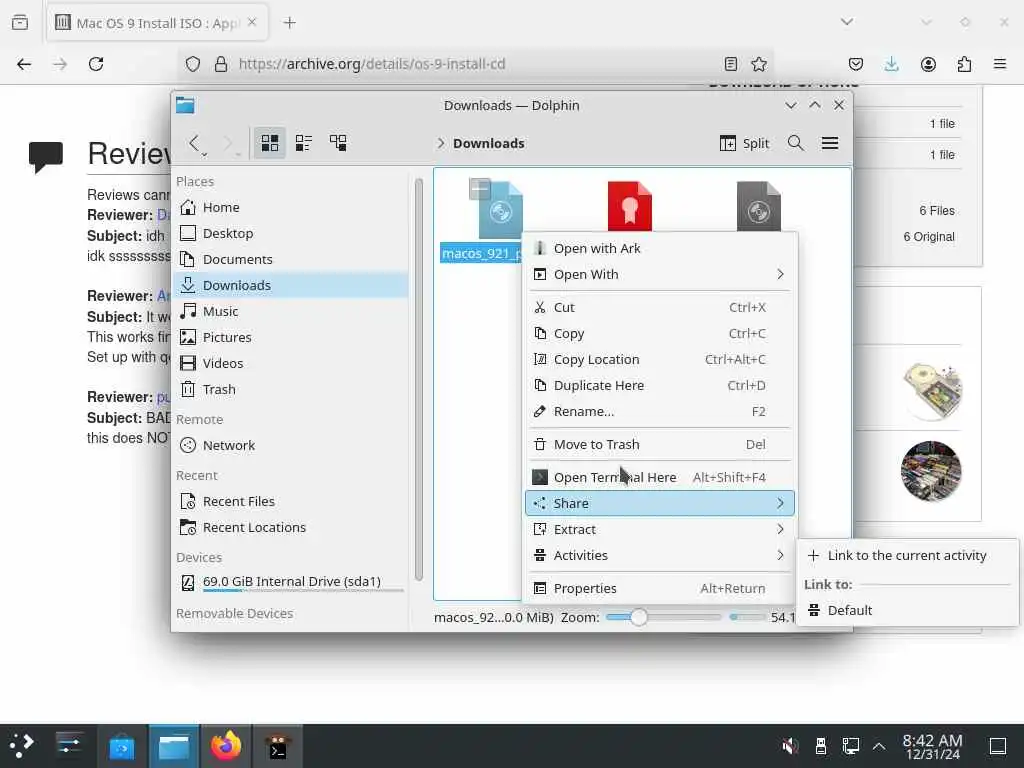The width and height of the screenshot is (1024, 768).
Task: Save page to Pocket
Action: click(x=856, y=64)
